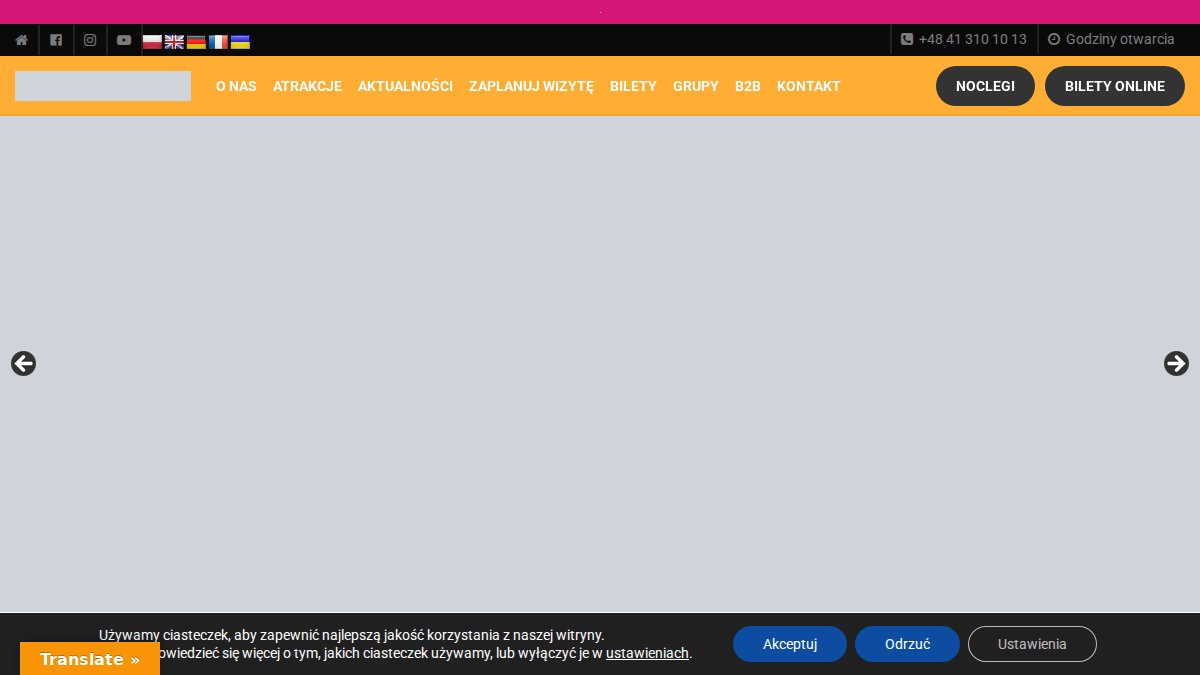
Task: Switch language to English flag
Action: [x=174, y=42]
